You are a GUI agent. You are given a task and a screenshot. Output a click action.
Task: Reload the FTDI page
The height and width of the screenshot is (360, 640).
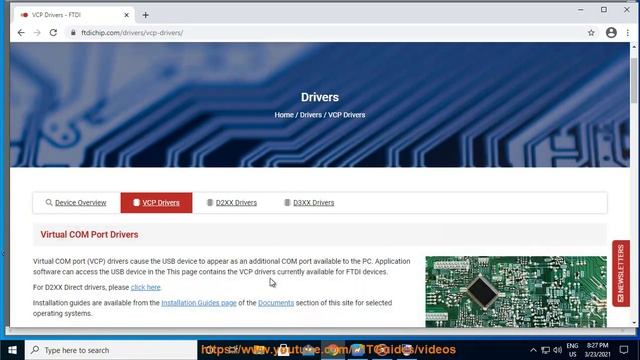[x=53, y=33]
